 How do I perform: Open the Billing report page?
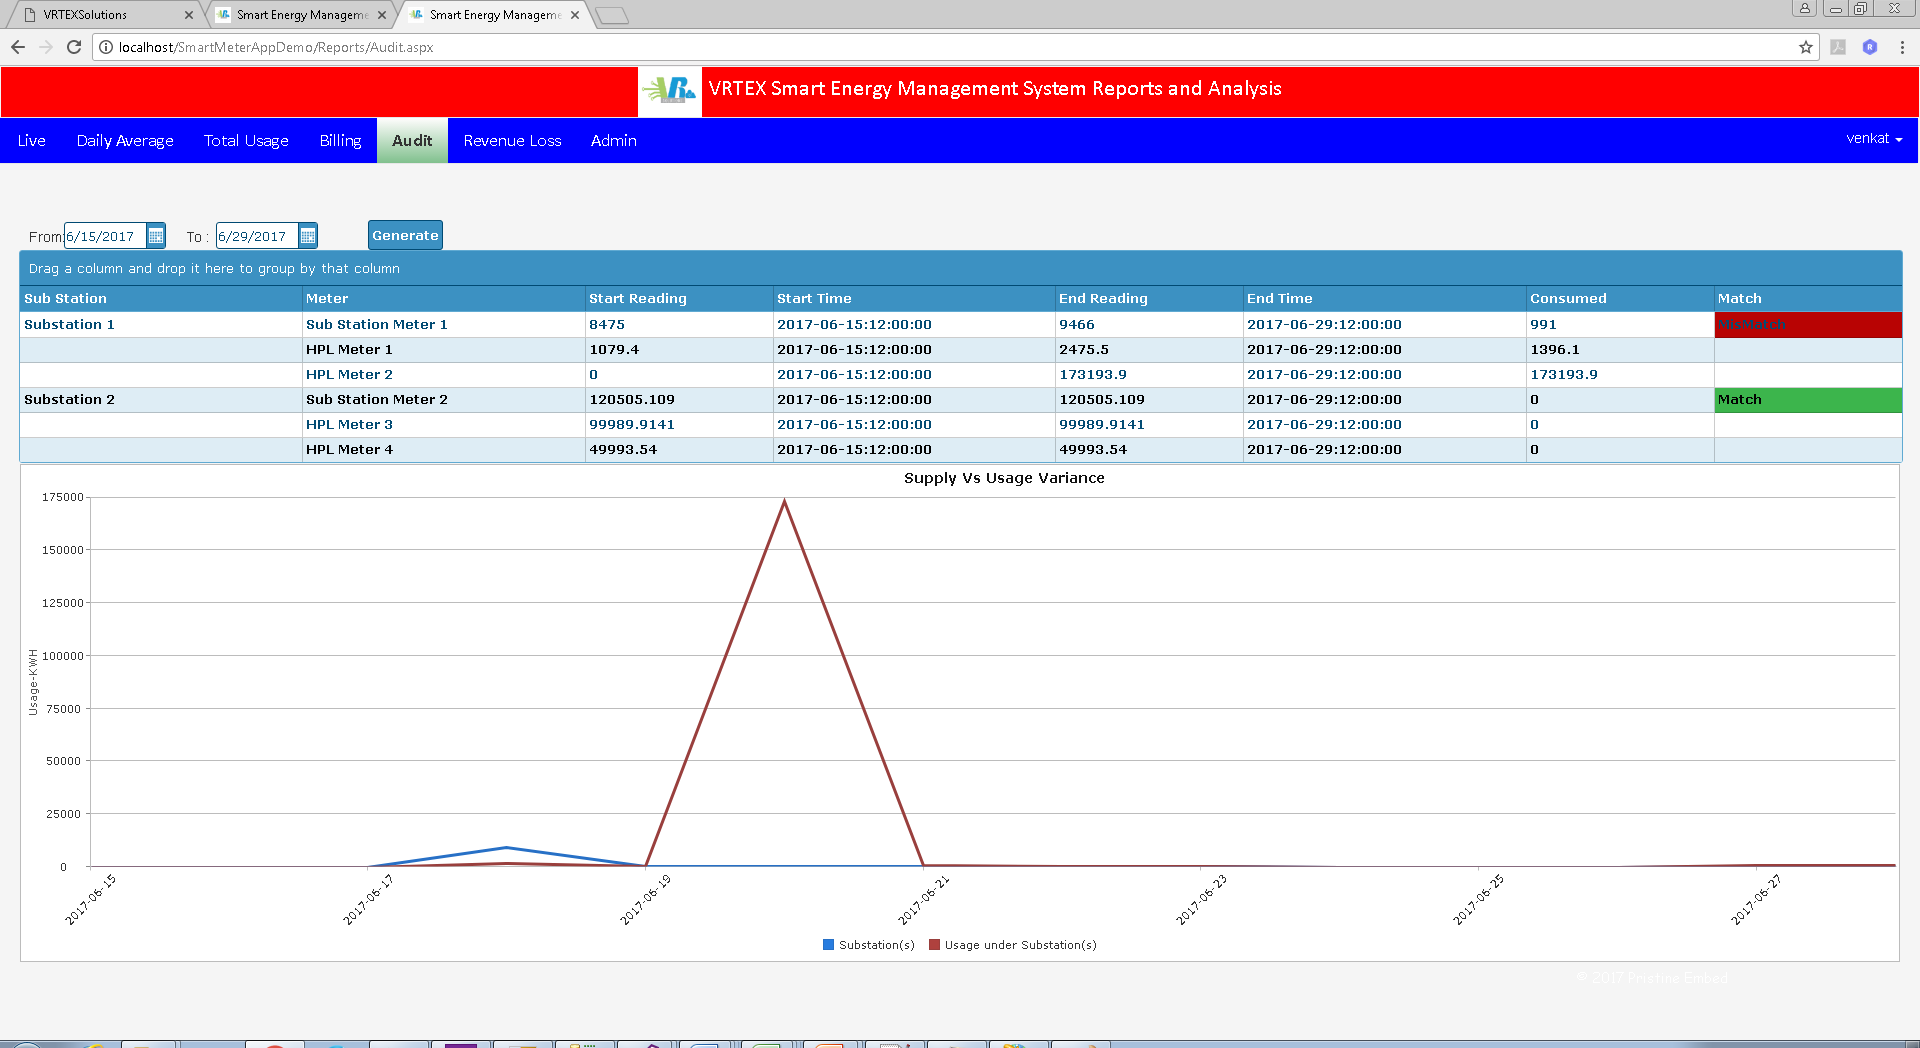(340, 141)
